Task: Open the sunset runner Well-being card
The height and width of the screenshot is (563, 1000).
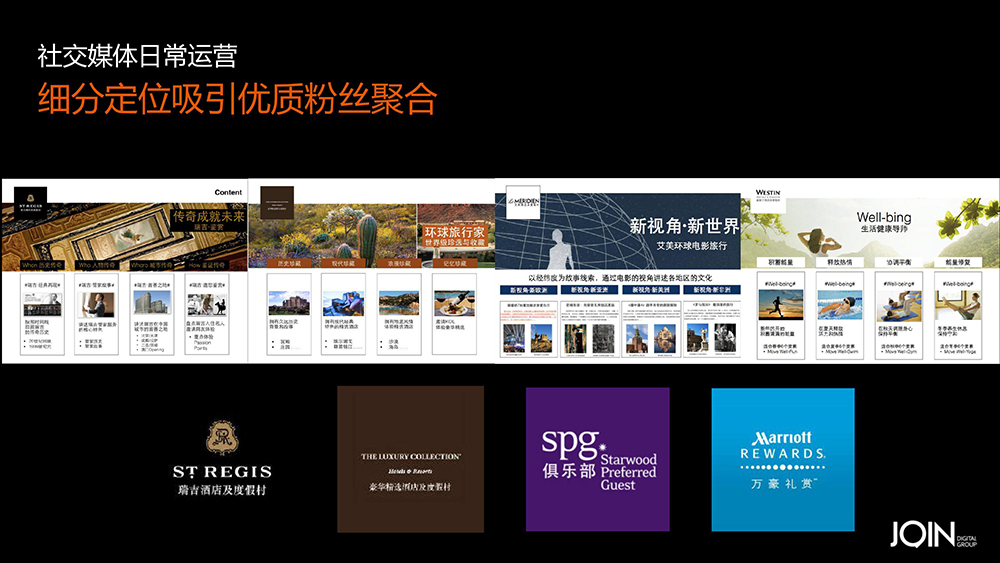Action: tap(781, 316)
